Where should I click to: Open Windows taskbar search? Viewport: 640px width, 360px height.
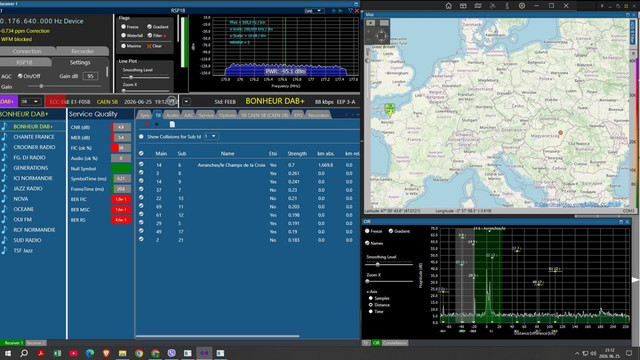click(x=24, y=353)
